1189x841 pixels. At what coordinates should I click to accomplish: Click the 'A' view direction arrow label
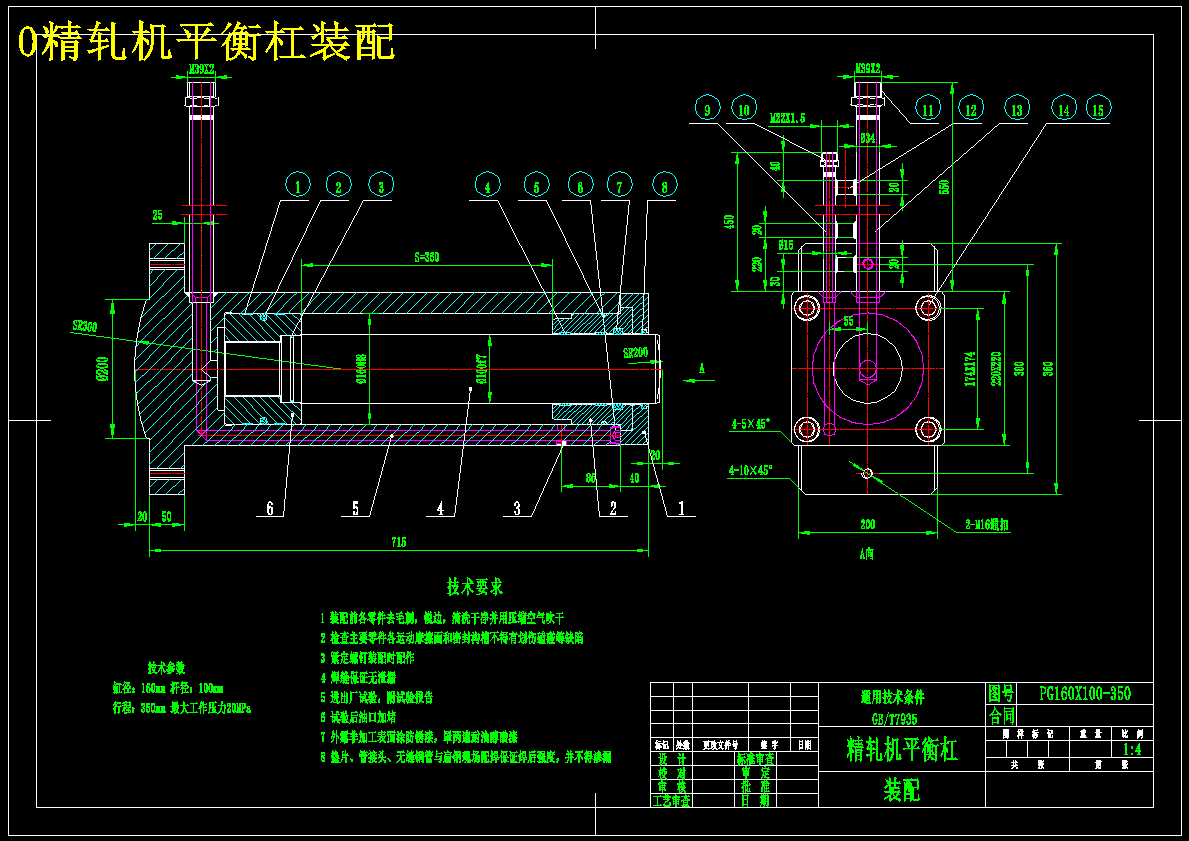pos(701,368)
